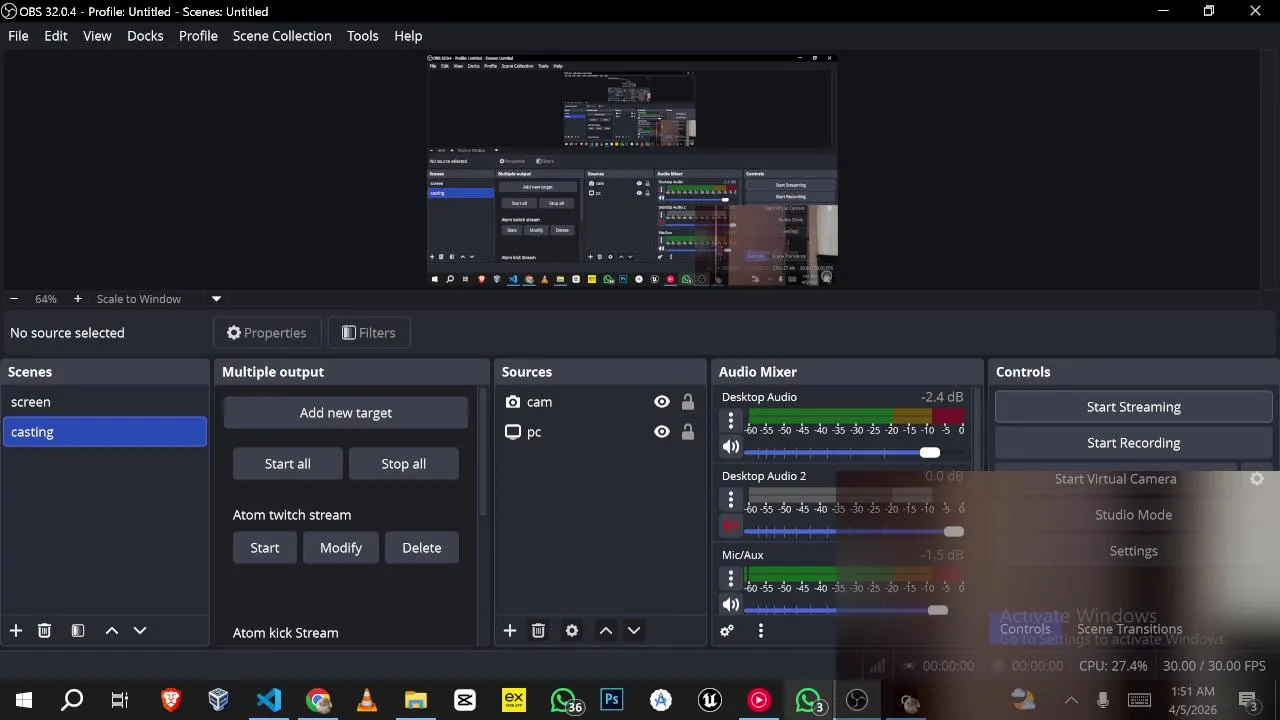
Task: Move selected source up
Action: (606, 631)
